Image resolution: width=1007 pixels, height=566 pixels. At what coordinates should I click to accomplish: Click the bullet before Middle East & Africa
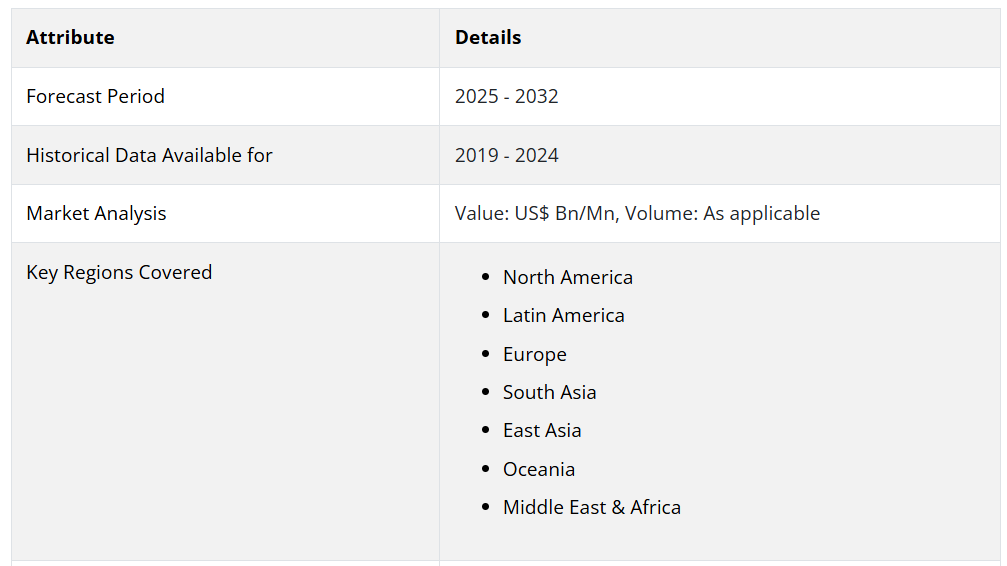point(486,507)
